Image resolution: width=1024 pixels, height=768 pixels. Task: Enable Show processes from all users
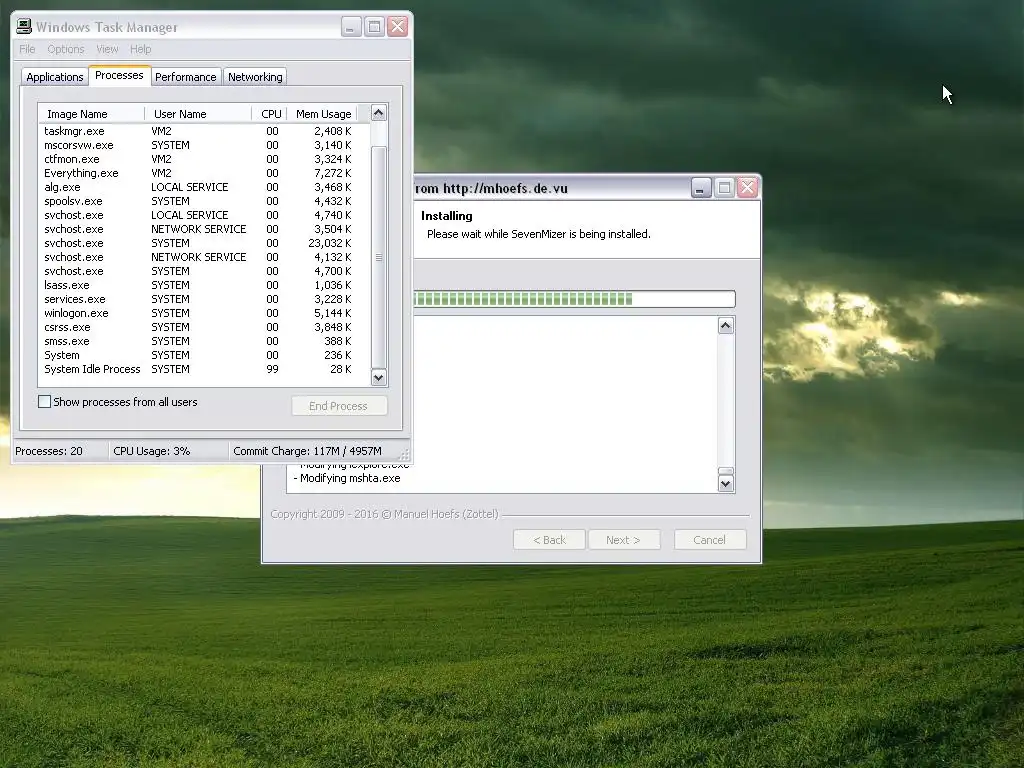pos(44,402)
